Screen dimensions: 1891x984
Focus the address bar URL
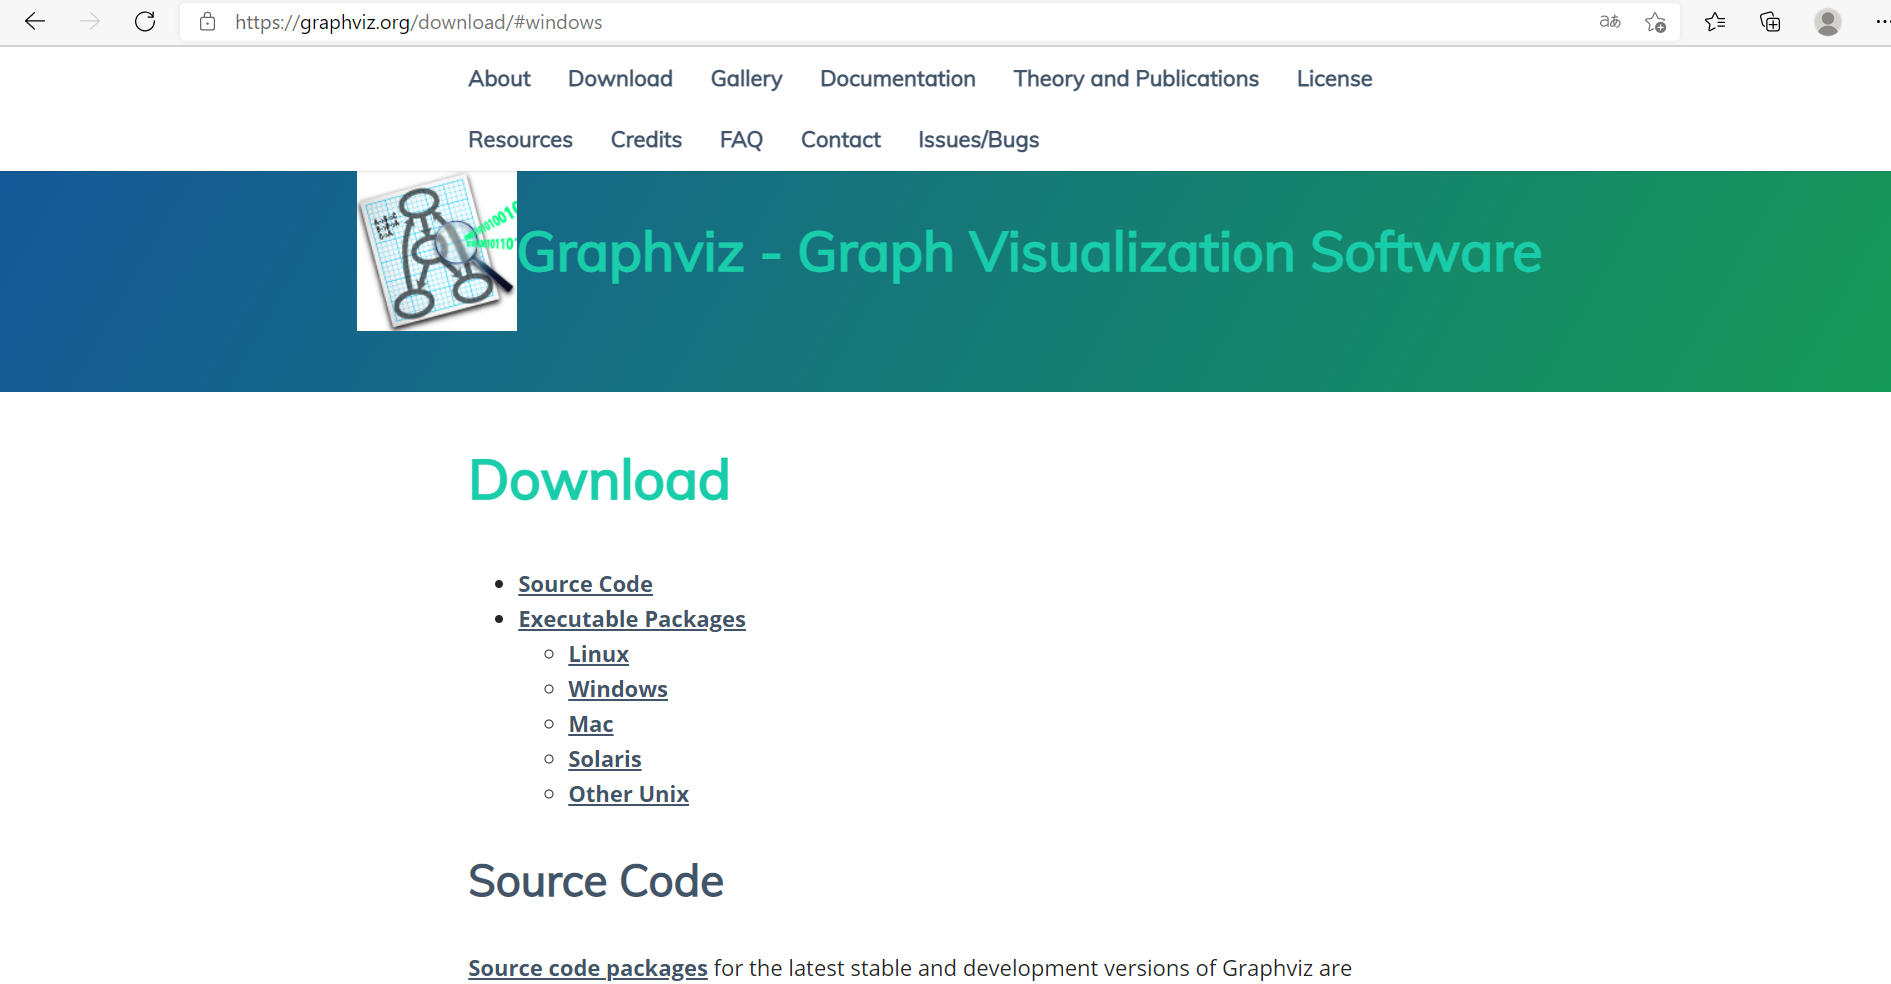click(419, 22)
